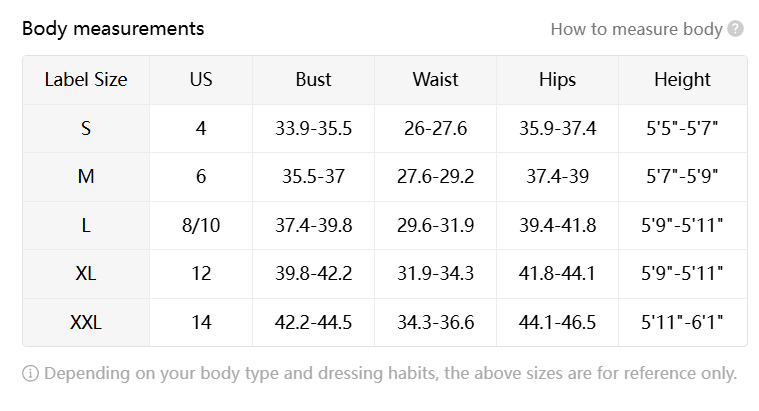The width and height of the screenshot is (759, 411).
Task: Select the XXL label size cell
Action: click(x=86, y=322)
